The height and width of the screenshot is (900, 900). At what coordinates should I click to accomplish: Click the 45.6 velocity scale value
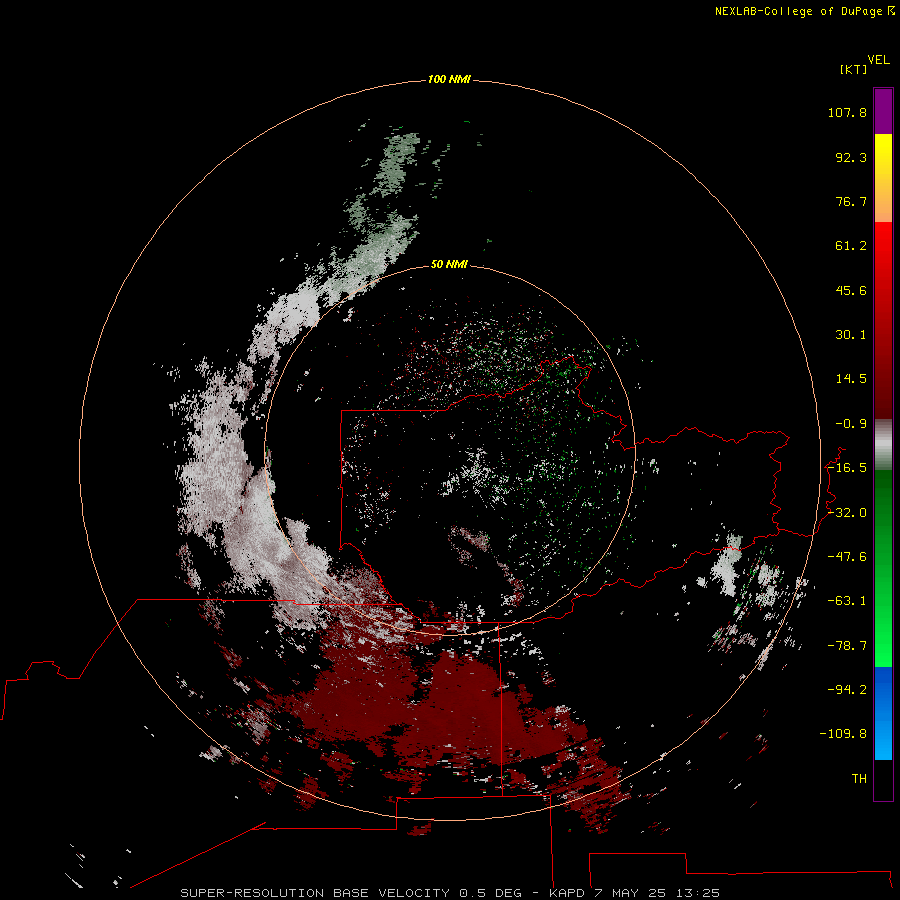point(851,290)
